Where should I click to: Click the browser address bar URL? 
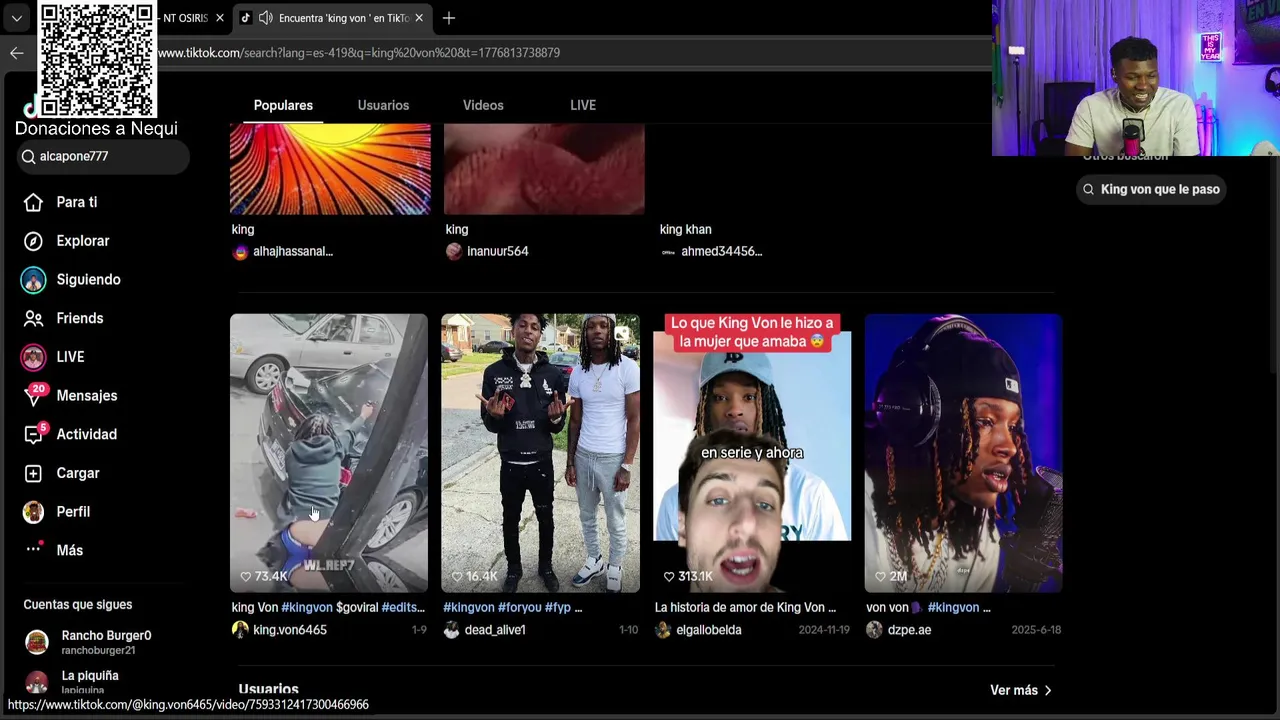tap(359, 53)
